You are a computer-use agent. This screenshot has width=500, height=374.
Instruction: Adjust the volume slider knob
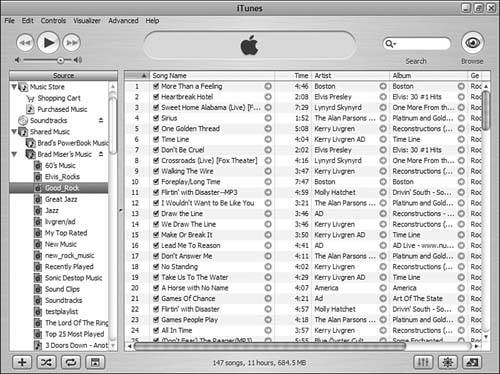click(60, 60)
